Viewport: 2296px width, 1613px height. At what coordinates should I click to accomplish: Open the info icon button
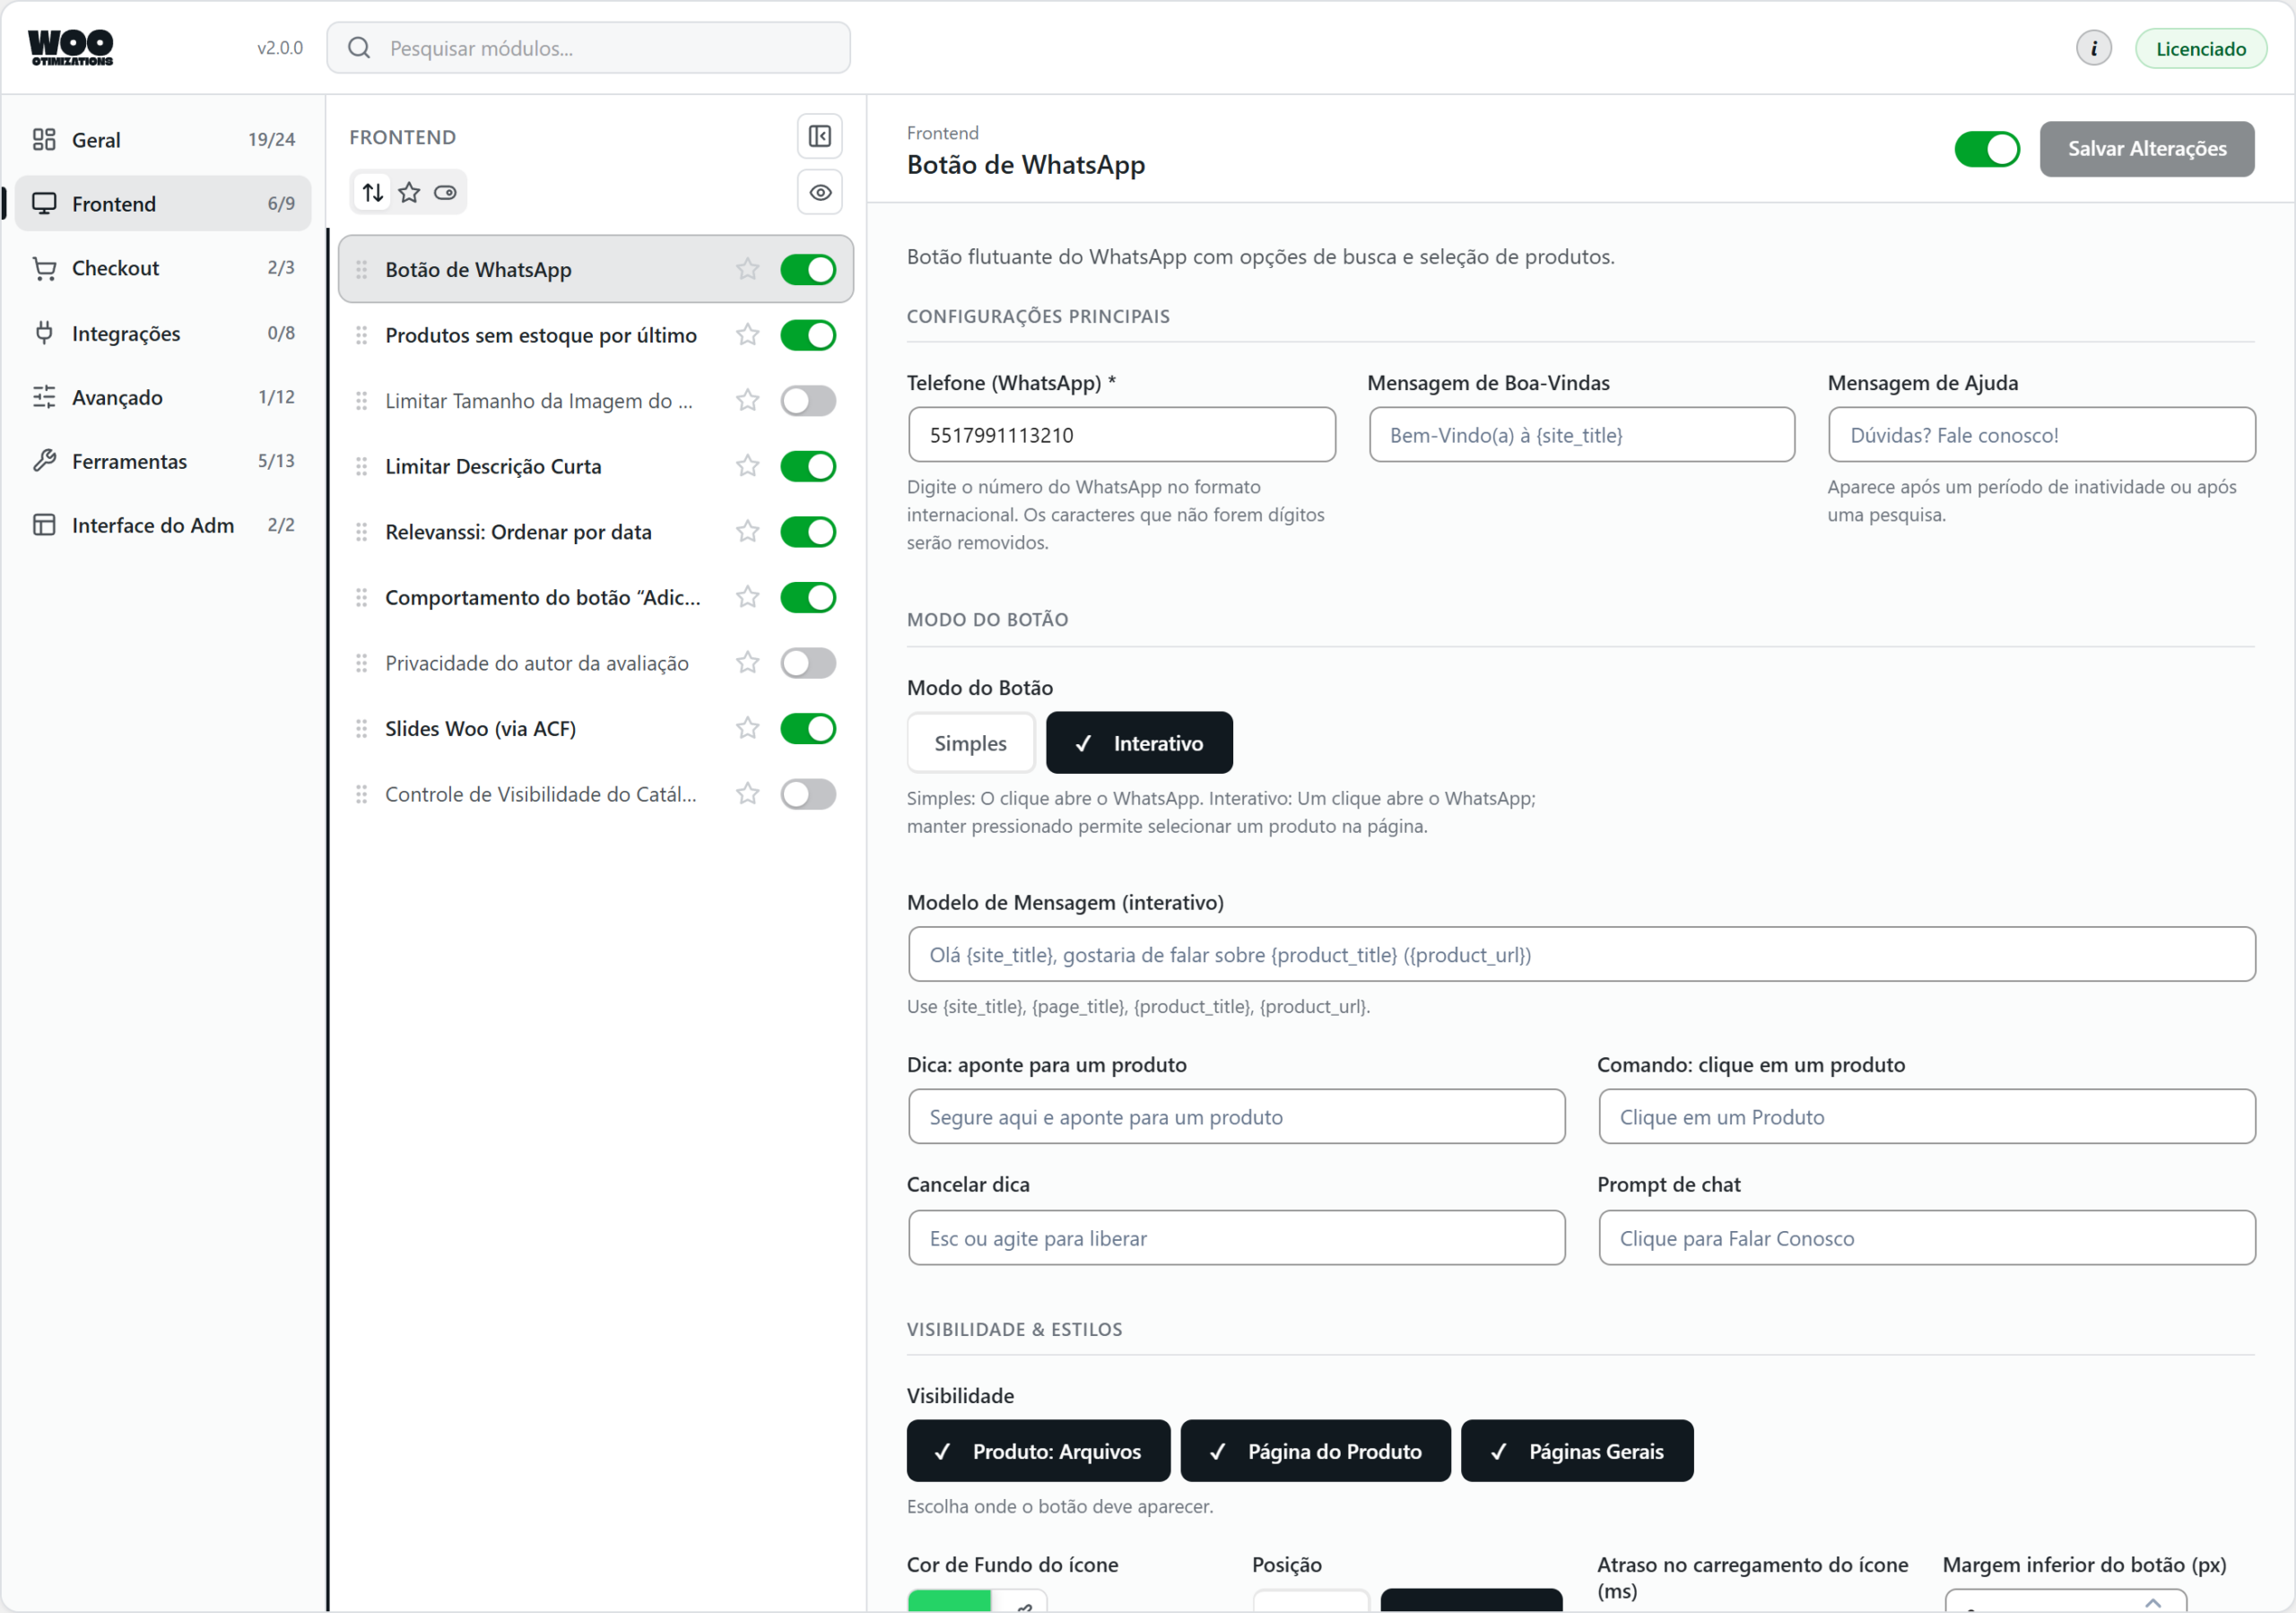pos(2093,48)
